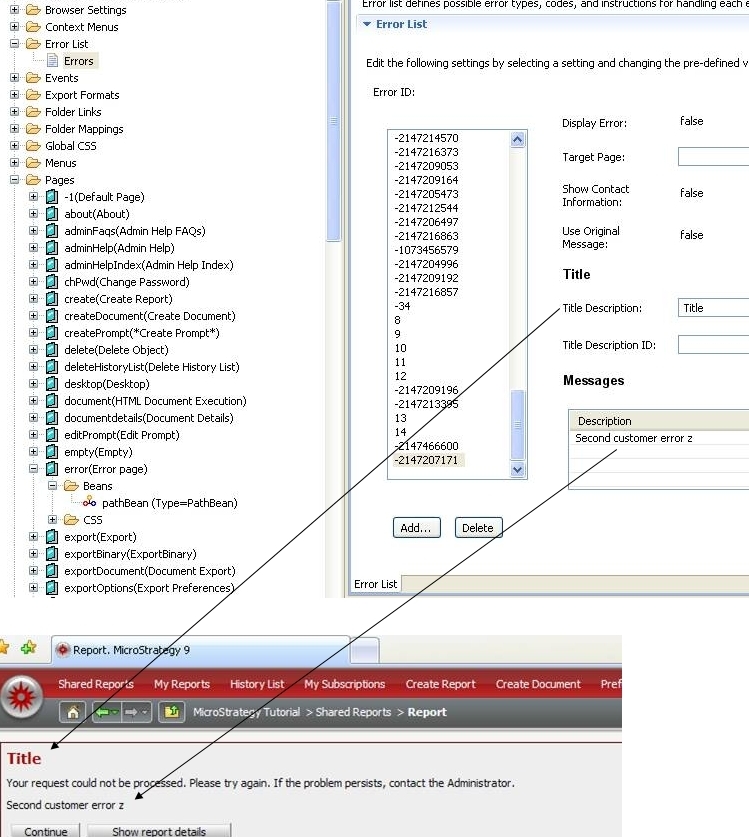The height and width of the screenshot is (837, 749).
Task: Click the Continue button
Action: click(45, 831)
